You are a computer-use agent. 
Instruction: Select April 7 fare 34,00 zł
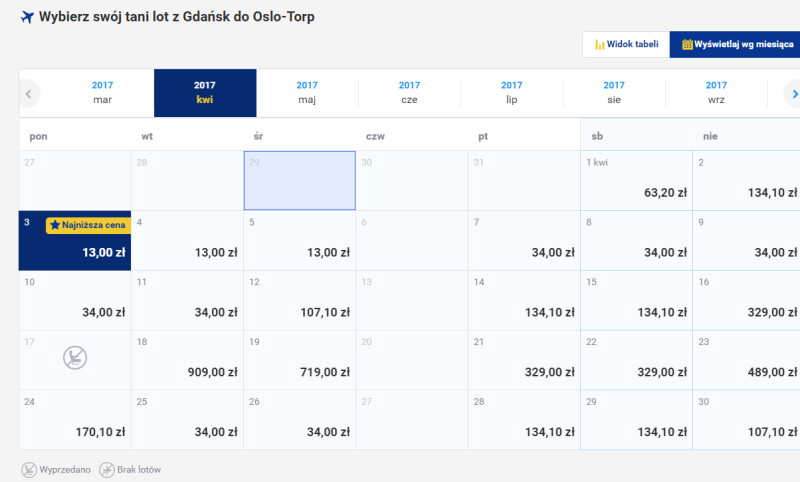[x=524, y=241]
